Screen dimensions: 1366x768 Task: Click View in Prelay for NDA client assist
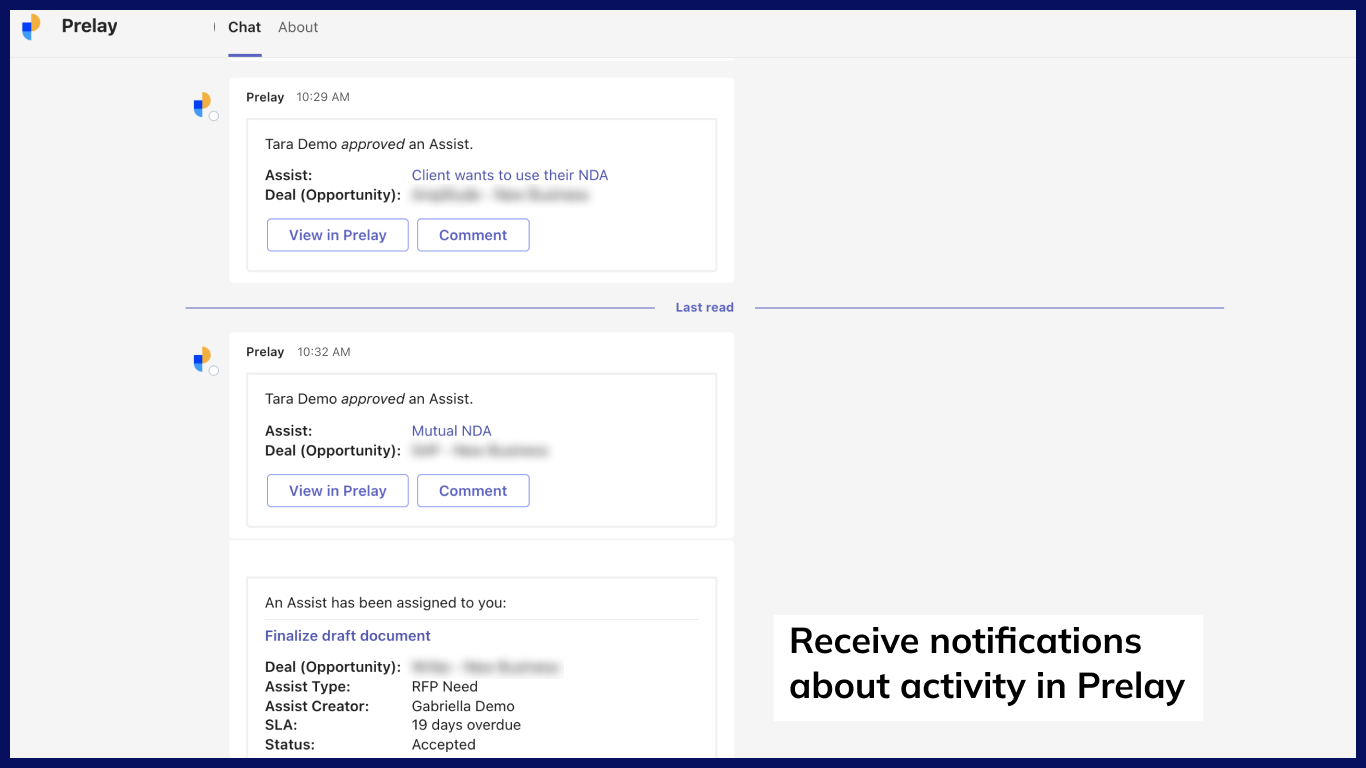click(337, 235)
